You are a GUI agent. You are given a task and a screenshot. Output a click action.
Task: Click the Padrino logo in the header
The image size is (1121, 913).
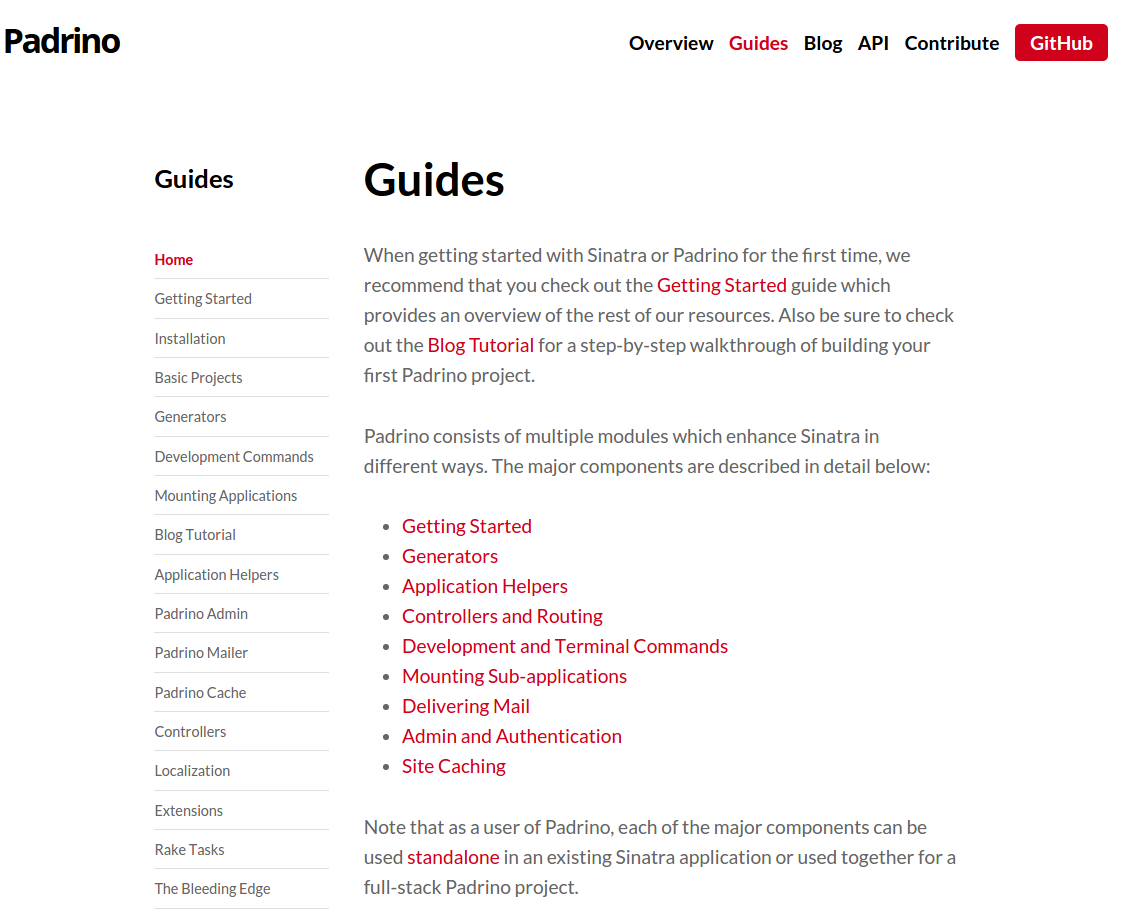(62, 41)
